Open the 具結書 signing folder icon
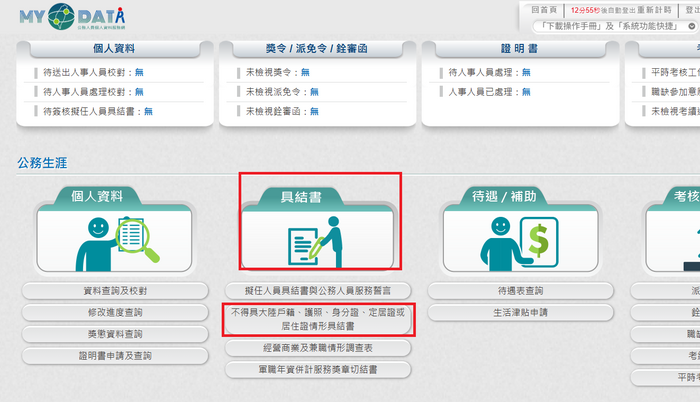This screenshot has height=402, width=700. click(x=317, y=229)
